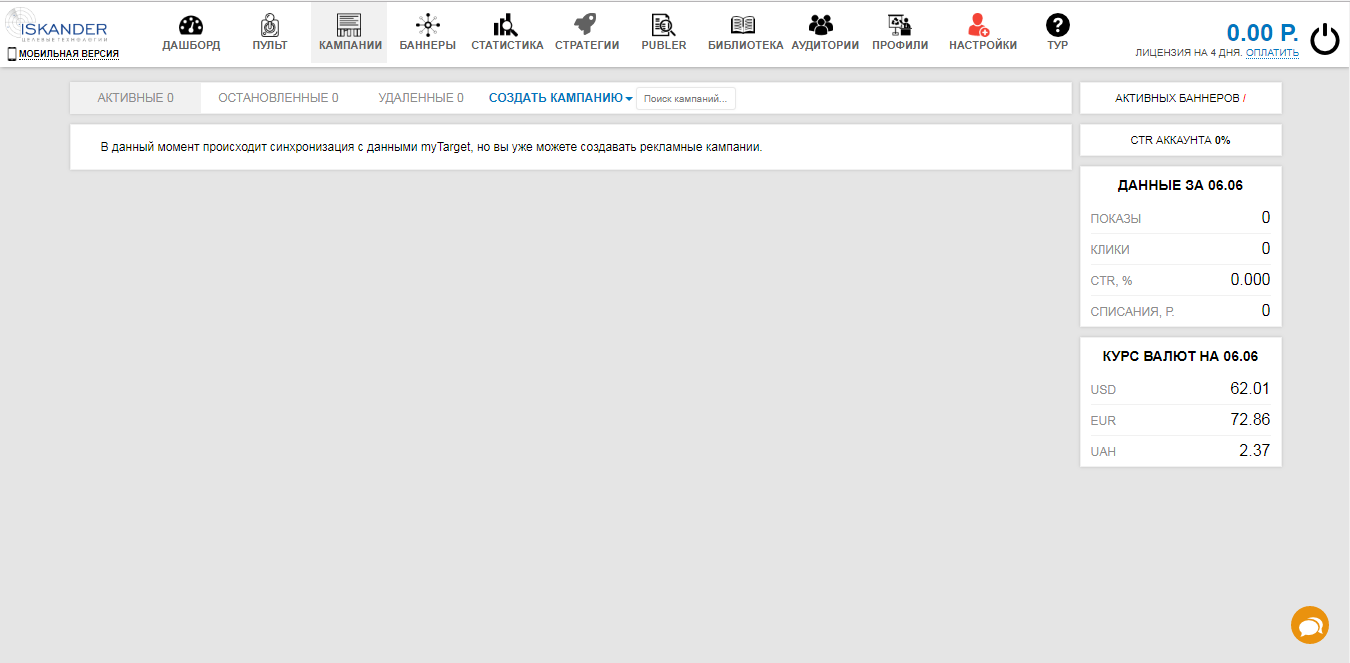
Task: Open the Publer search document icon
Action: point(663,25)
